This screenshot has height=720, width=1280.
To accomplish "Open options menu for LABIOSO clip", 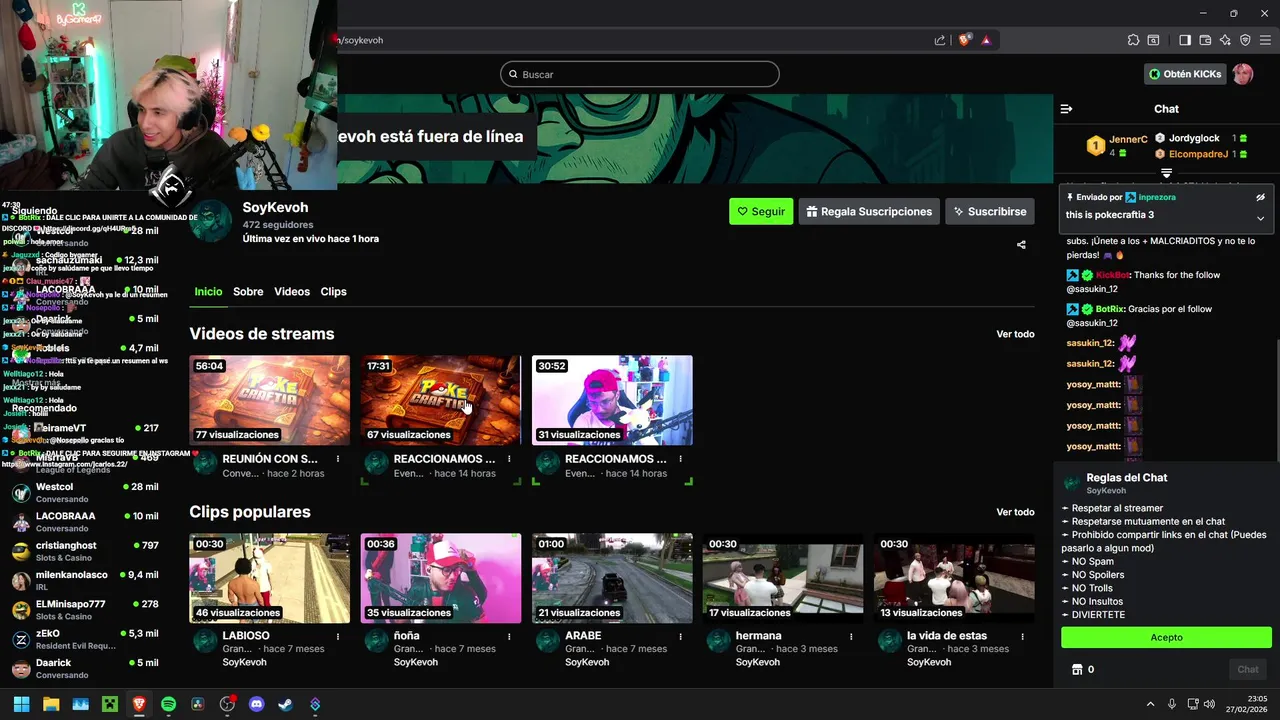I will pyautogui.click(x=338, y=636).
